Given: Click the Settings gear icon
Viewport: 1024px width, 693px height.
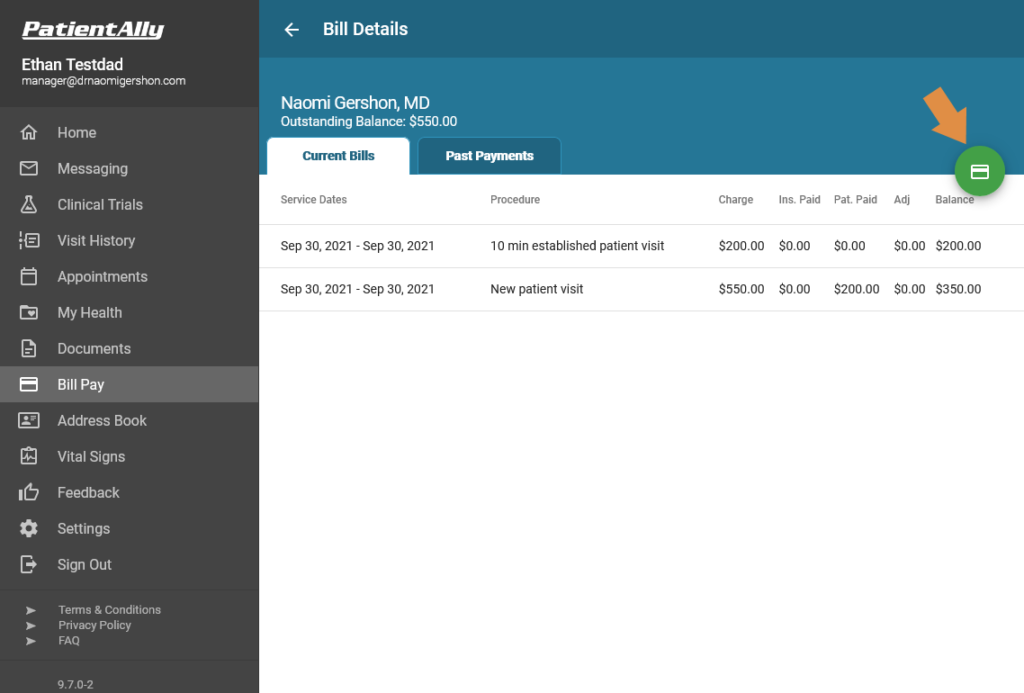Looking at the screenshot, I should click(x=29, y=528).
